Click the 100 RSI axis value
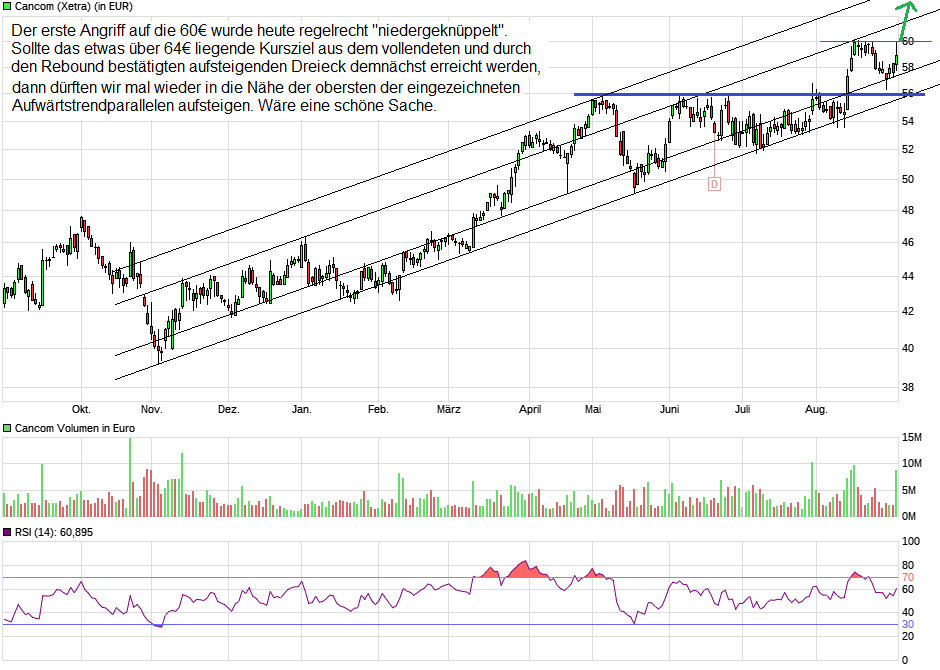The image size is (940, 670). [911, 541]
